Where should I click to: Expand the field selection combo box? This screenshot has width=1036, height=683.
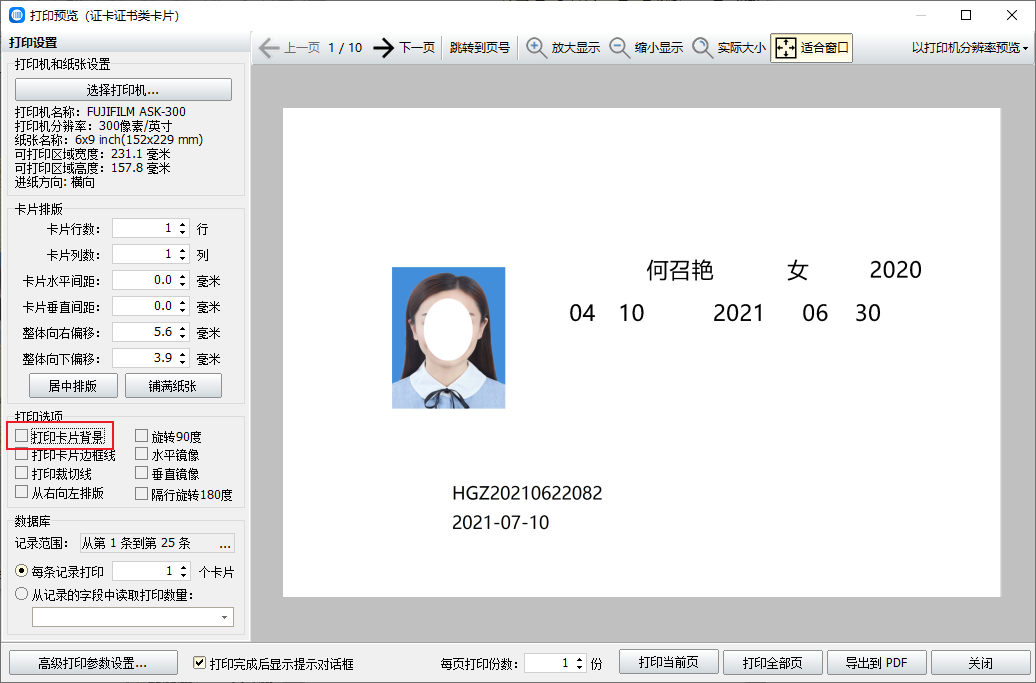click(x=224, y=617)
